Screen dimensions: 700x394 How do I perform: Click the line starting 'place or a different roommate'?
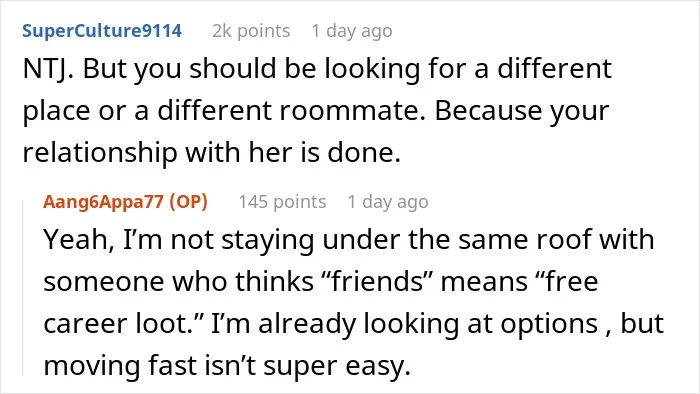pyautogui.click(x=316, y=111)
